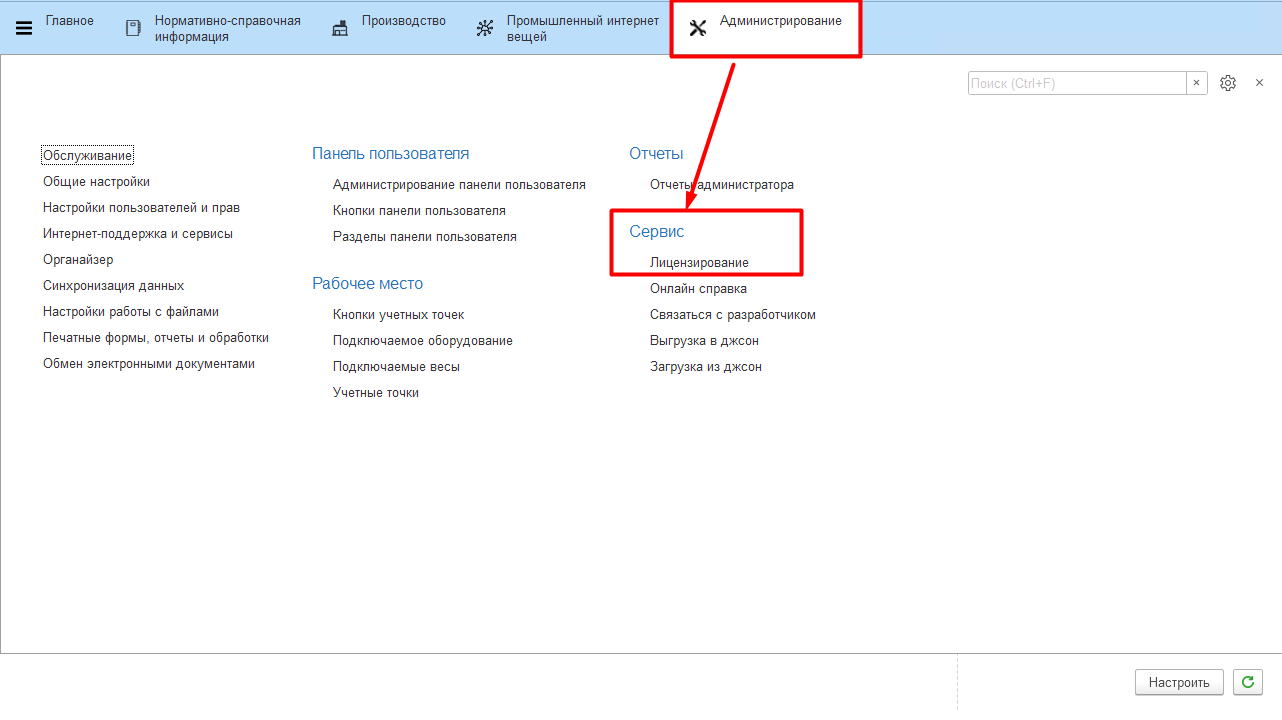This screenshot has width=1282, height=720.
Task: Open the Лицензирование link
Action: (x=699, y=263)
